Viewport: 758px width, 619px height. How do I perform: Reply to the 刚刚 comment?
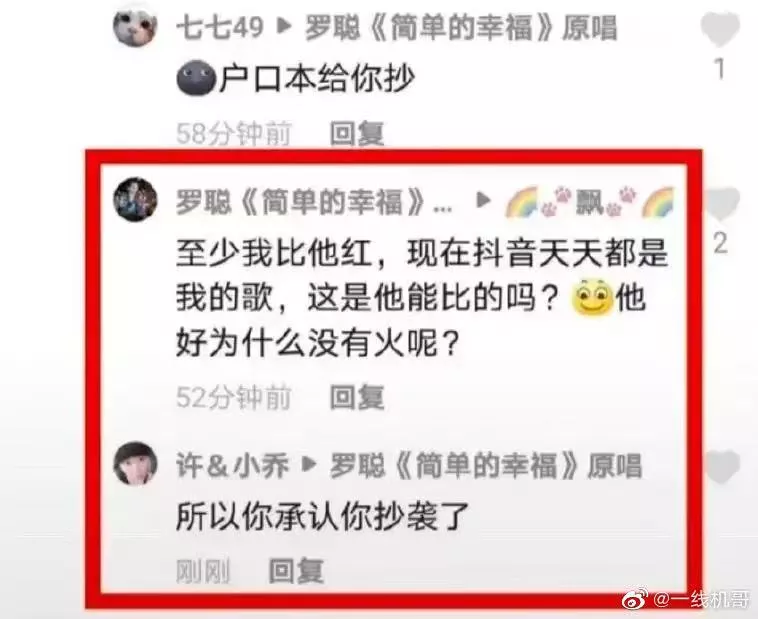point(296,571)
